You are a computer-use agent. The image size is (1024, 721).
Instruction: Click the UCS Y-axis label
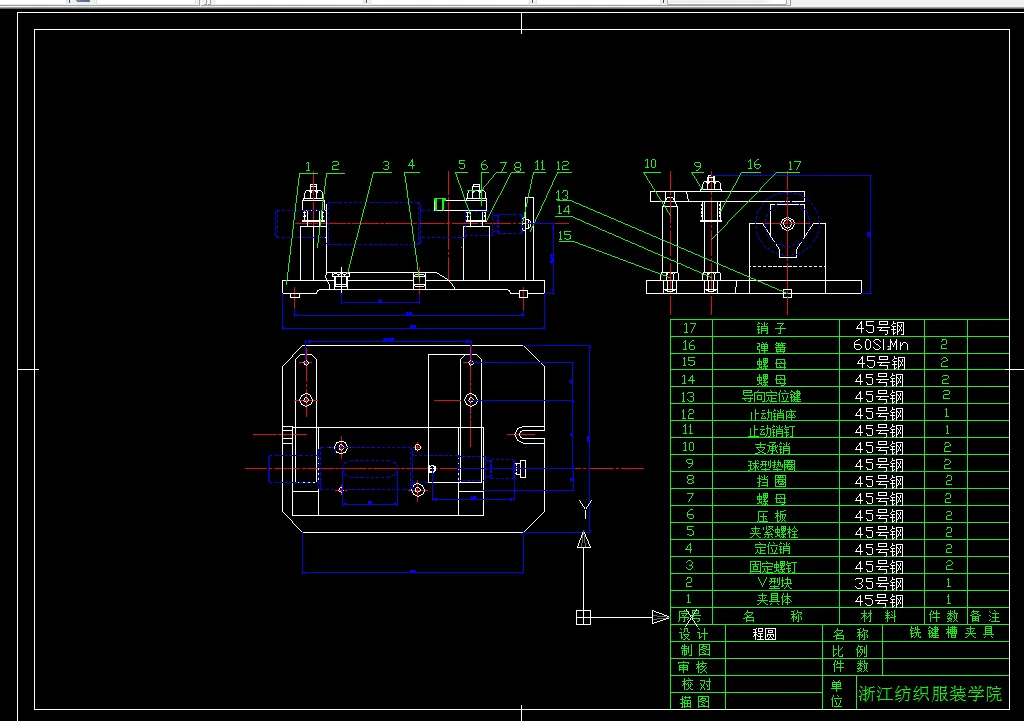pos(585,509)
